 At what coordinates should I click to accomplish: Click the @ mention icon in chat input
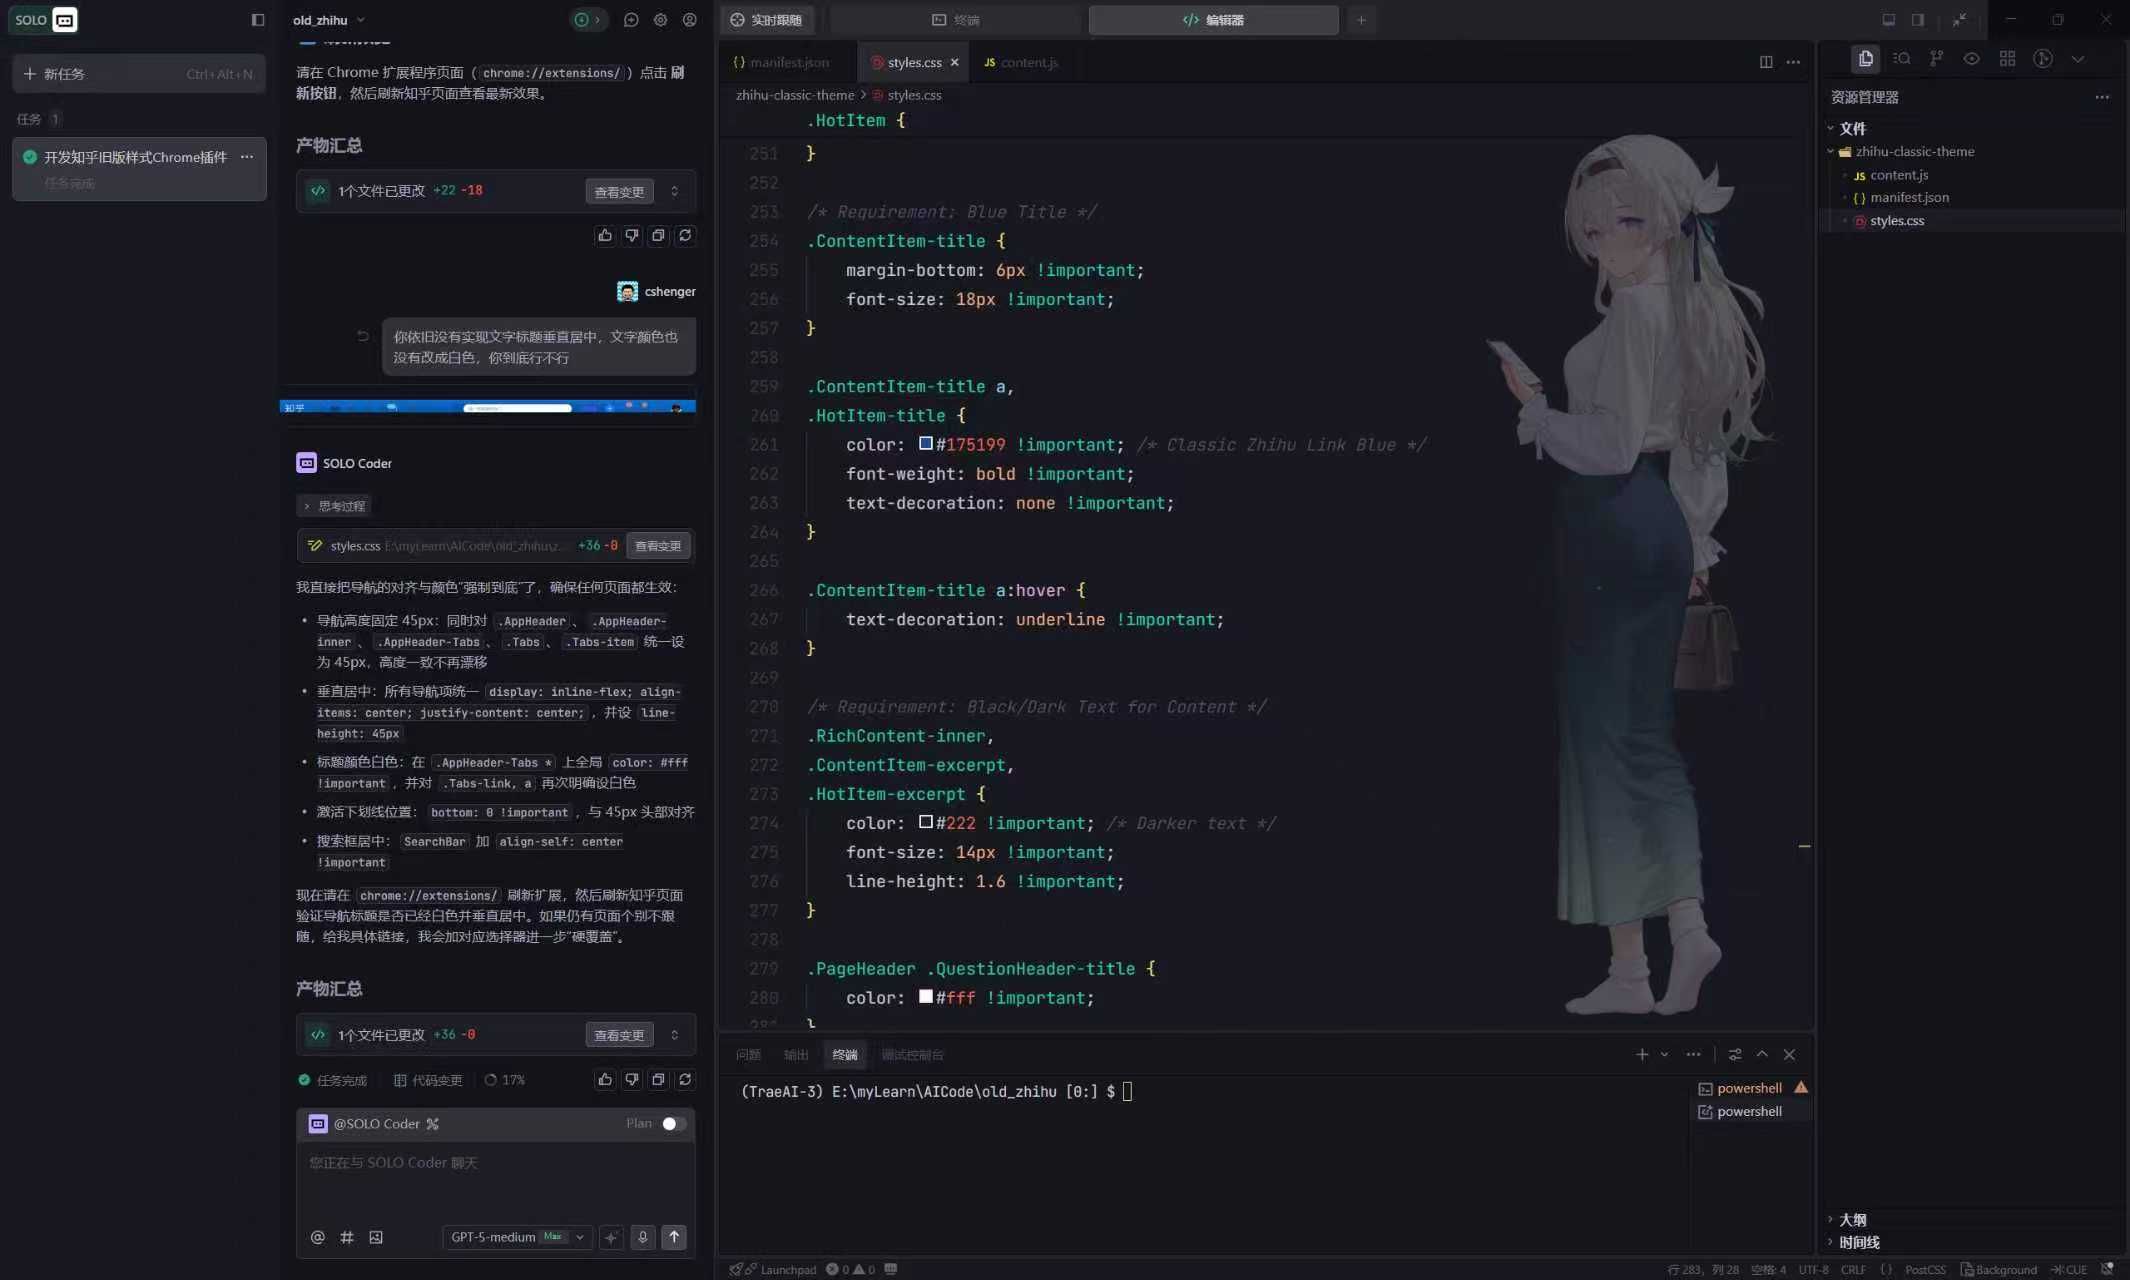pos(317,1237)
